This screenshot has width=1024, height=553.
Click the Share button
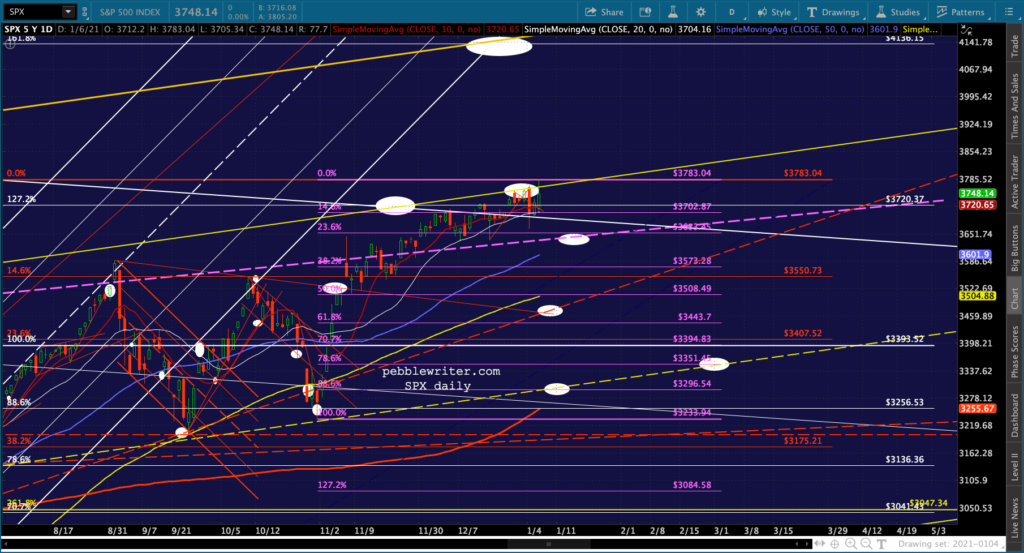[603, 12]
